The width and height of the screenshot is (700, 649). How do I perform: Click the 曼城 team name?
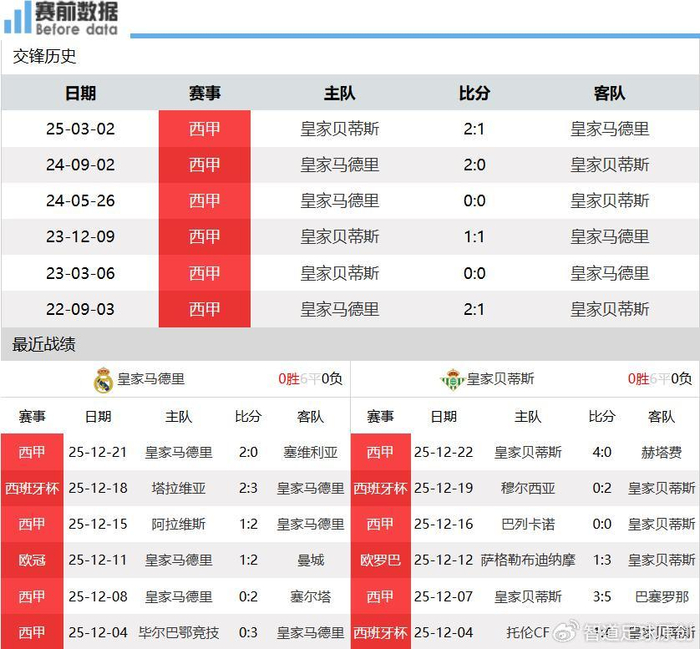pyautogui.click(x=310, y=560)
